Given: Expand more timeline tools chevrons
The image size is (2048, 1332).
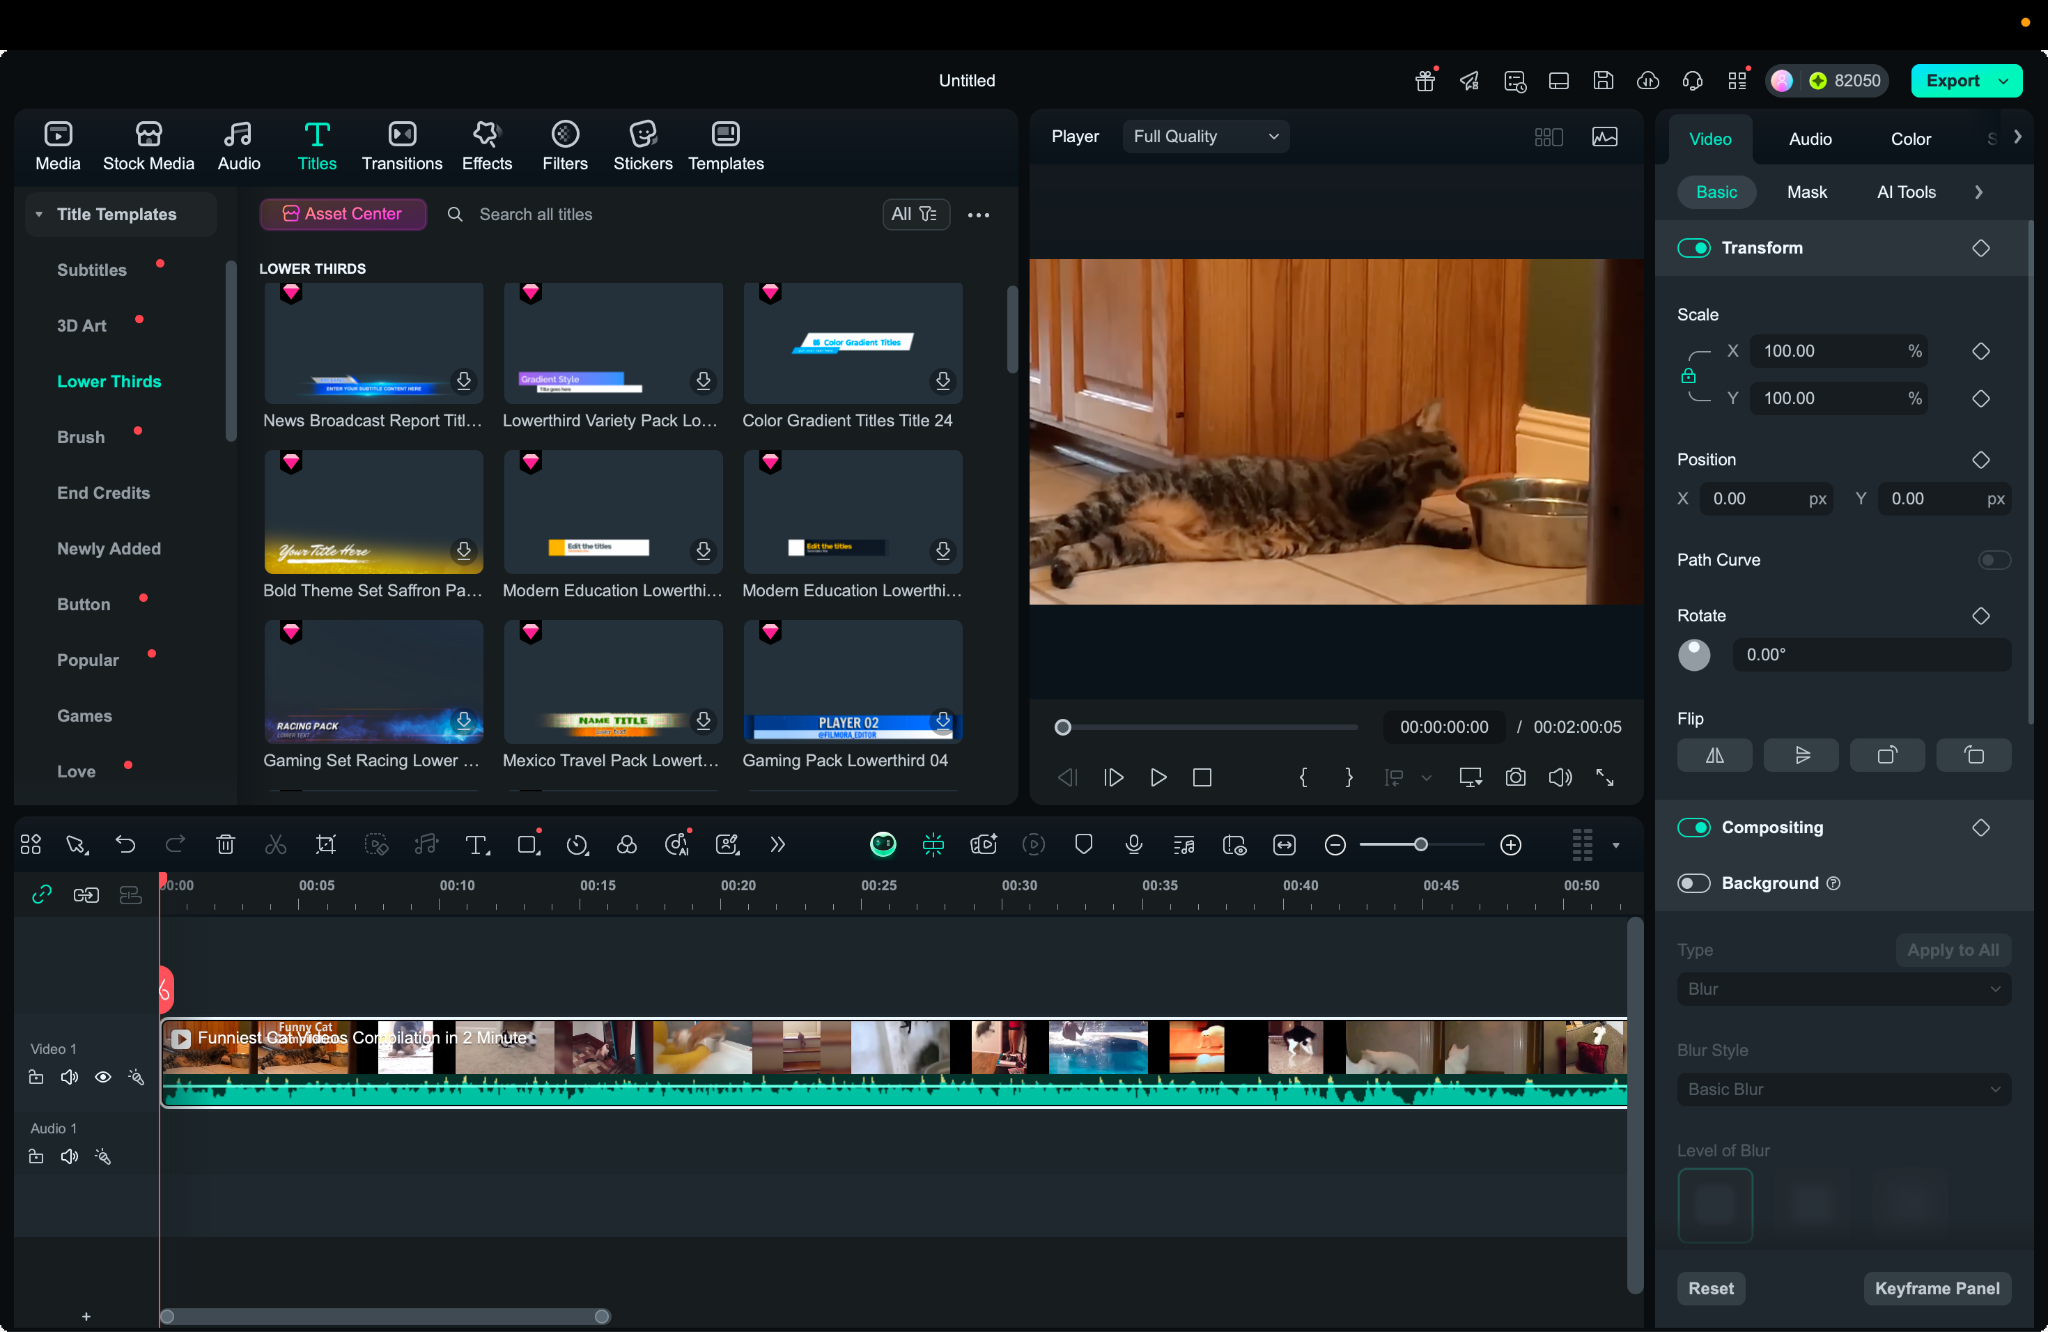Looking at the screenshot, I should click(777, 845).
